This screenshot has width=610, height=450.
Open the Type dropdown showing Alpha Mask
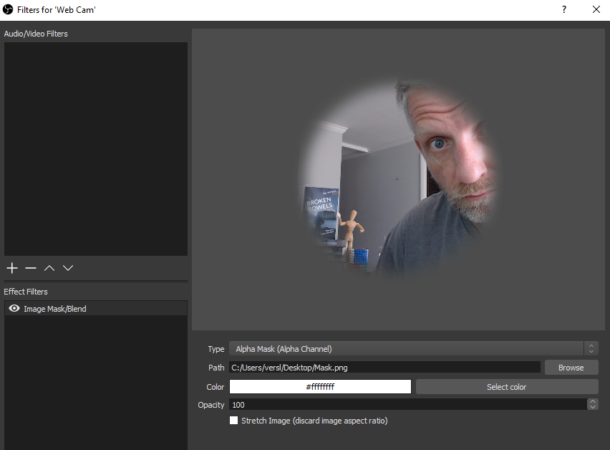pyautogui.click(x=406, y=349)
